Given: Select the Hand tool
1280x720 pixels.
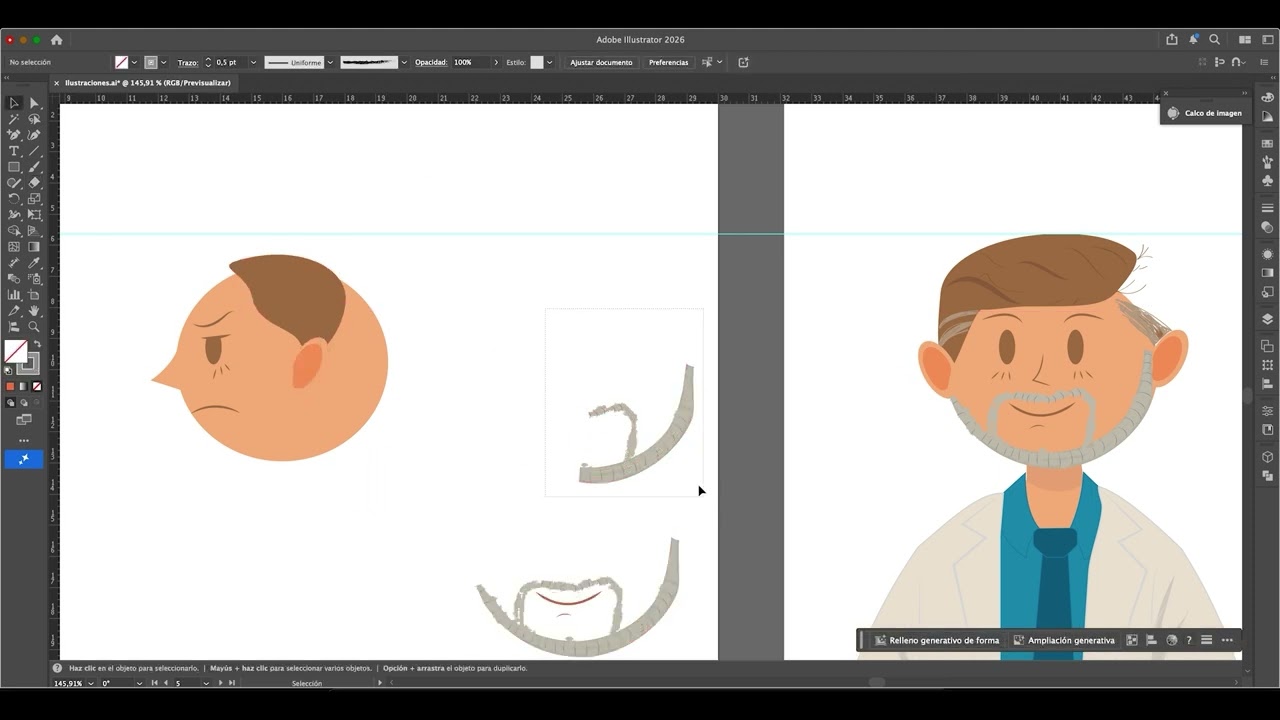Looking at the screenshot, I should pyautogui.click(x=34, y=310).
